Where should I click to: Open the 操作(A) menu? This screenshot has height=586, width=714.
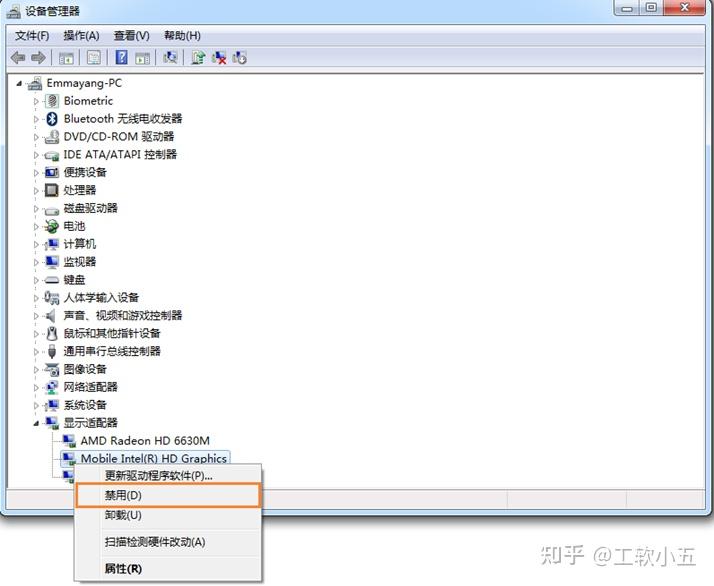[x=81, y=36]
